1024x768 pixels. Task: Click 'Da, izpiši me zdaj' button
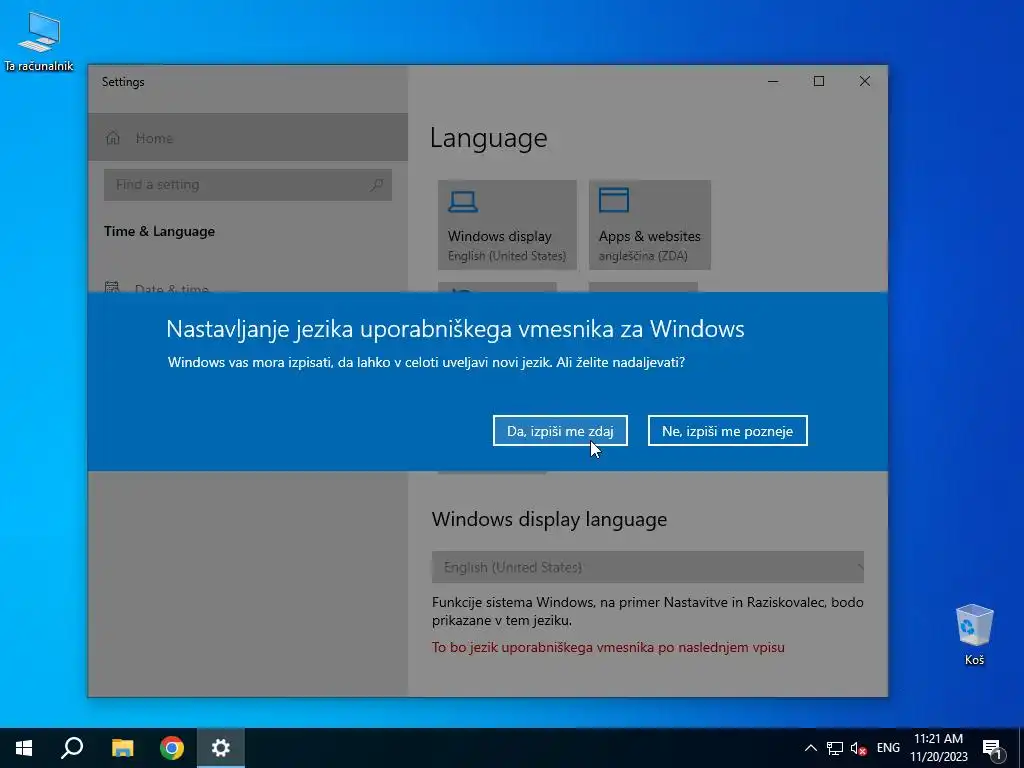[560, 431]
